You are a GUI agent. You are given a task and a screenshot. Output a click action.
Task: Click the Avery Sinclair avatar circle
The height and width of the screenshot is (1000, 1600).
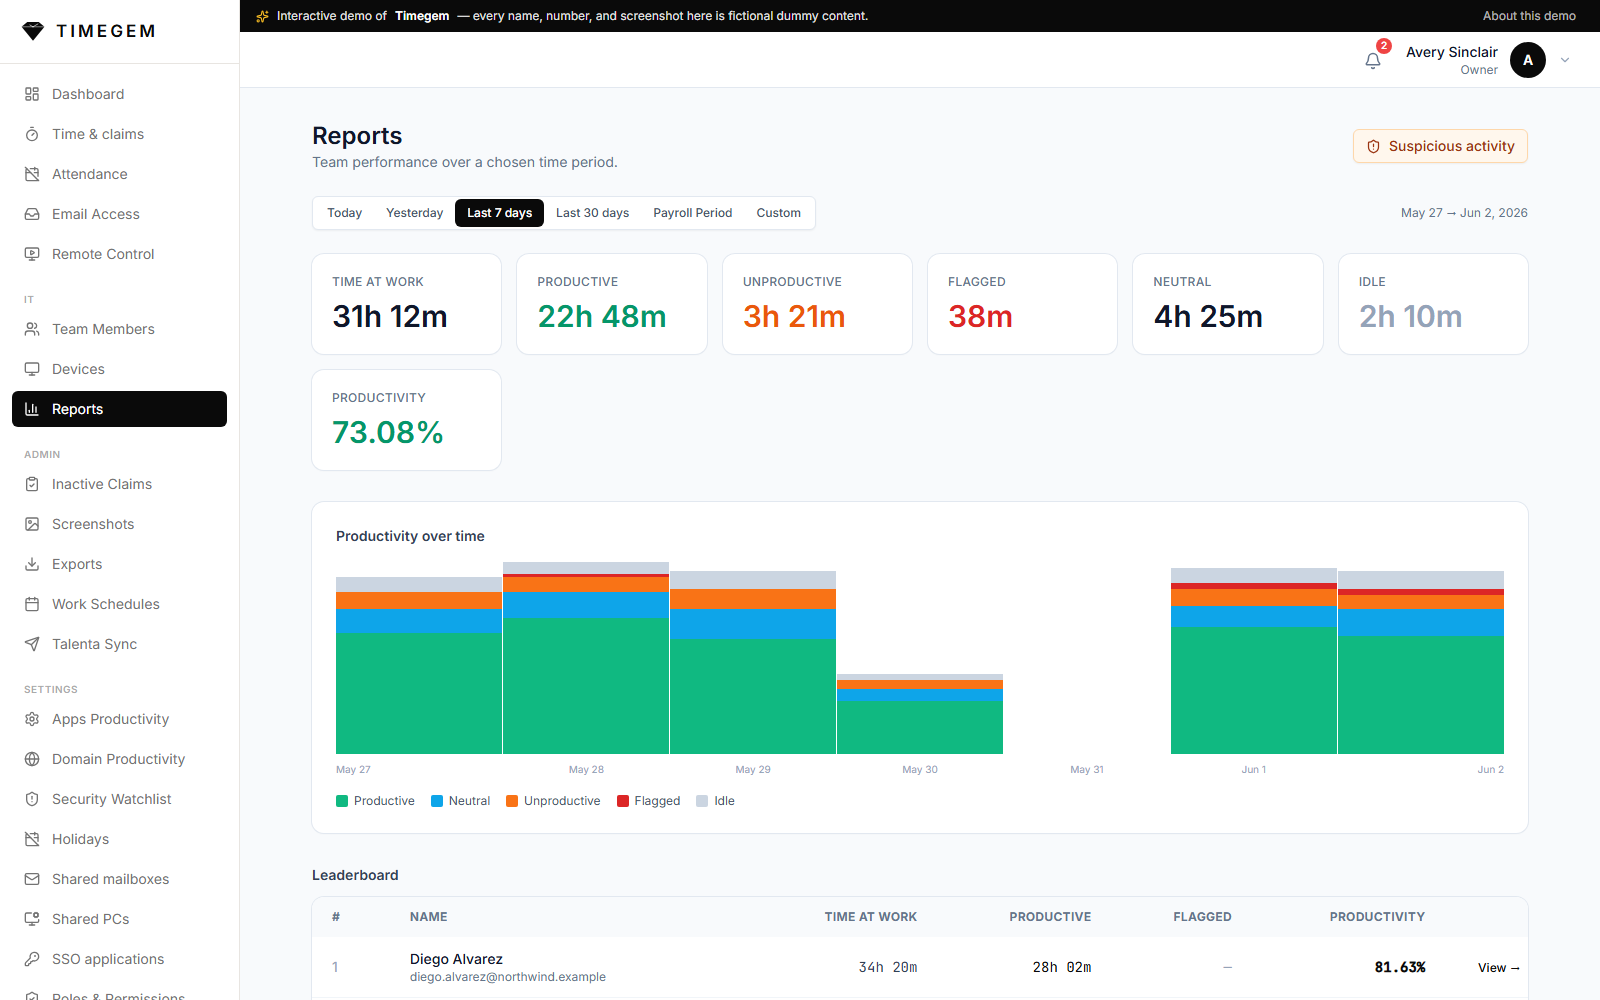(x=1528, y=60)
